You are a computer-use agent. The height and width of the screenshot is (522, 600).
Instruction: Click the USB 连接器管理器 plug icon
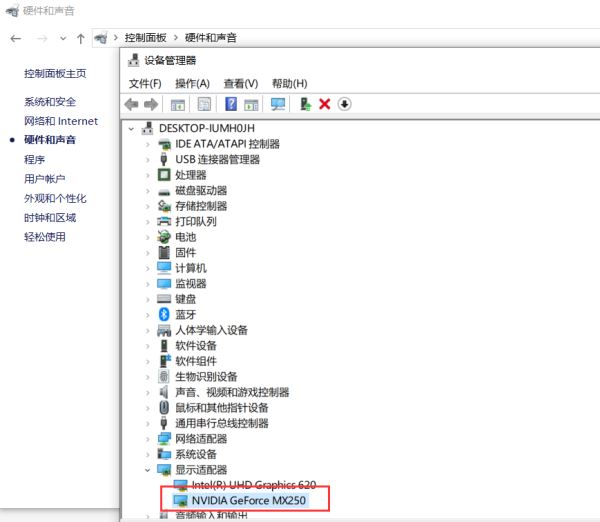(x=164, y=159)
